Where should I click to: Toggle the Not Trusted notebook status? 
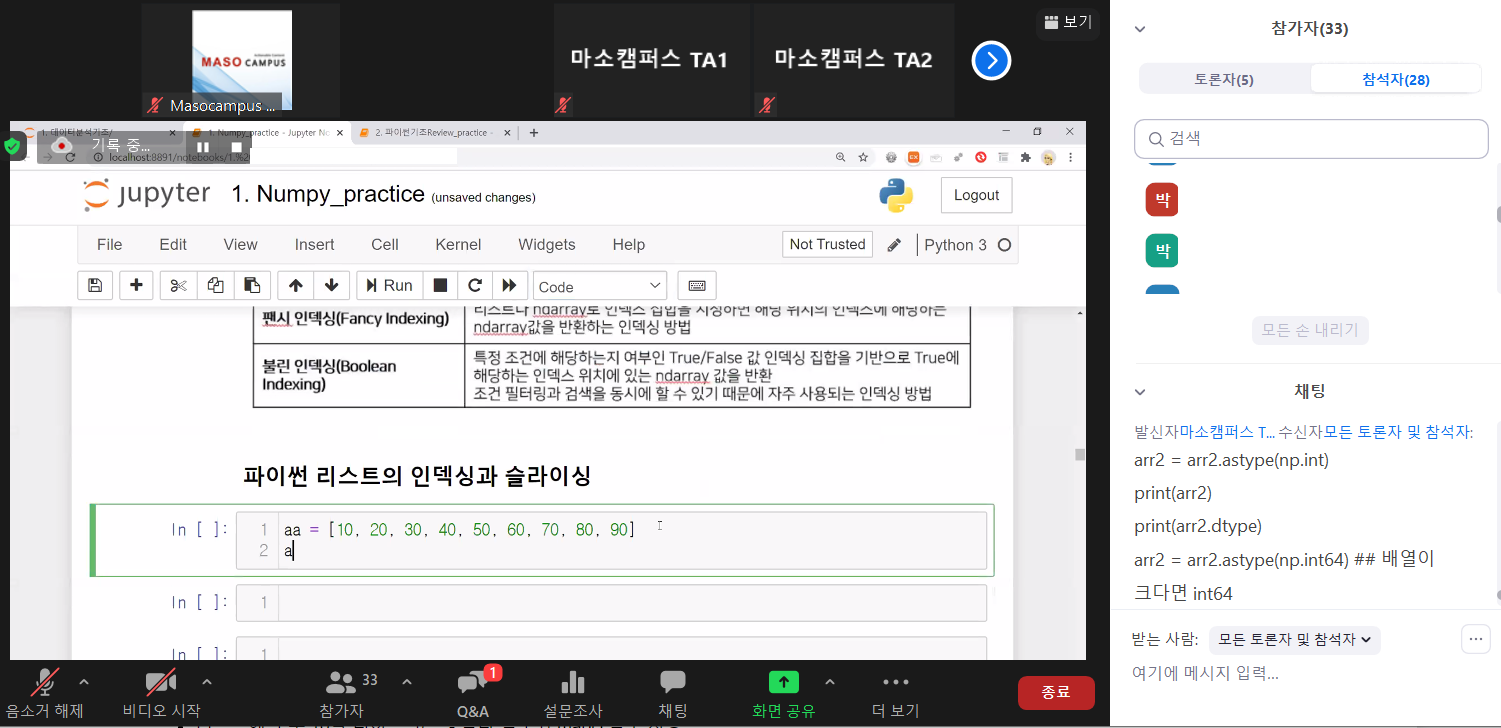coord(827,245)
